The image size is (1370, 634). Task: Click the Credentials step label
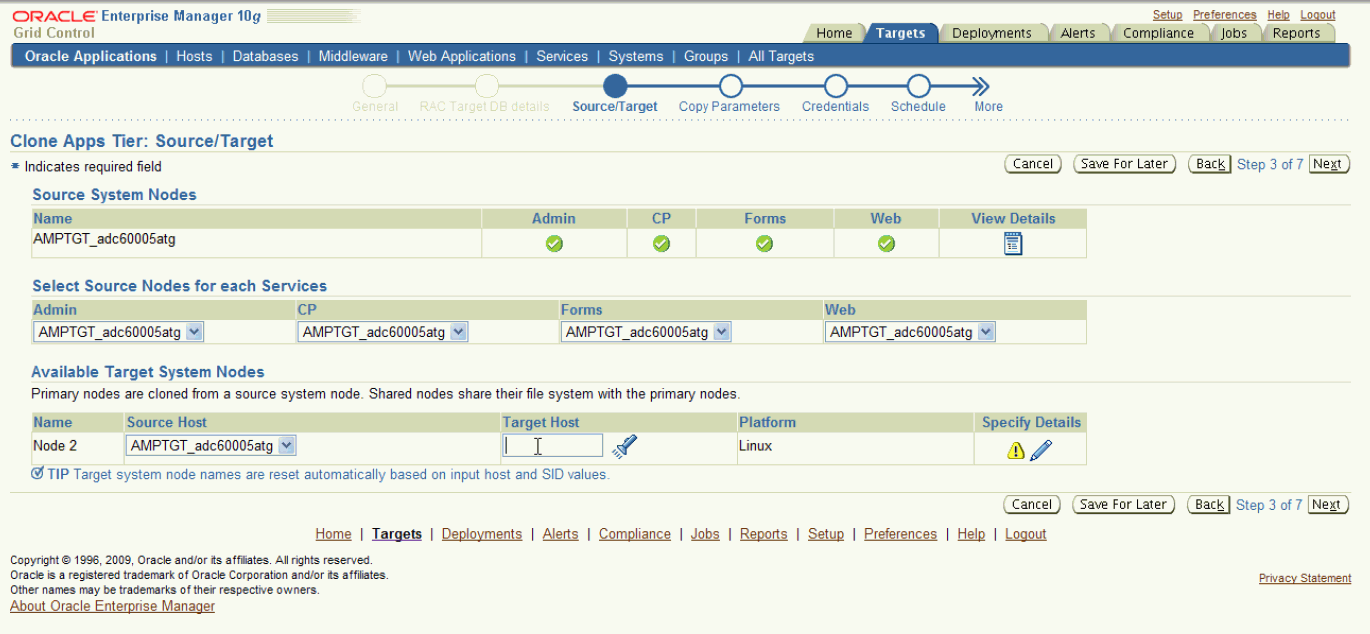tap(835, 107)
